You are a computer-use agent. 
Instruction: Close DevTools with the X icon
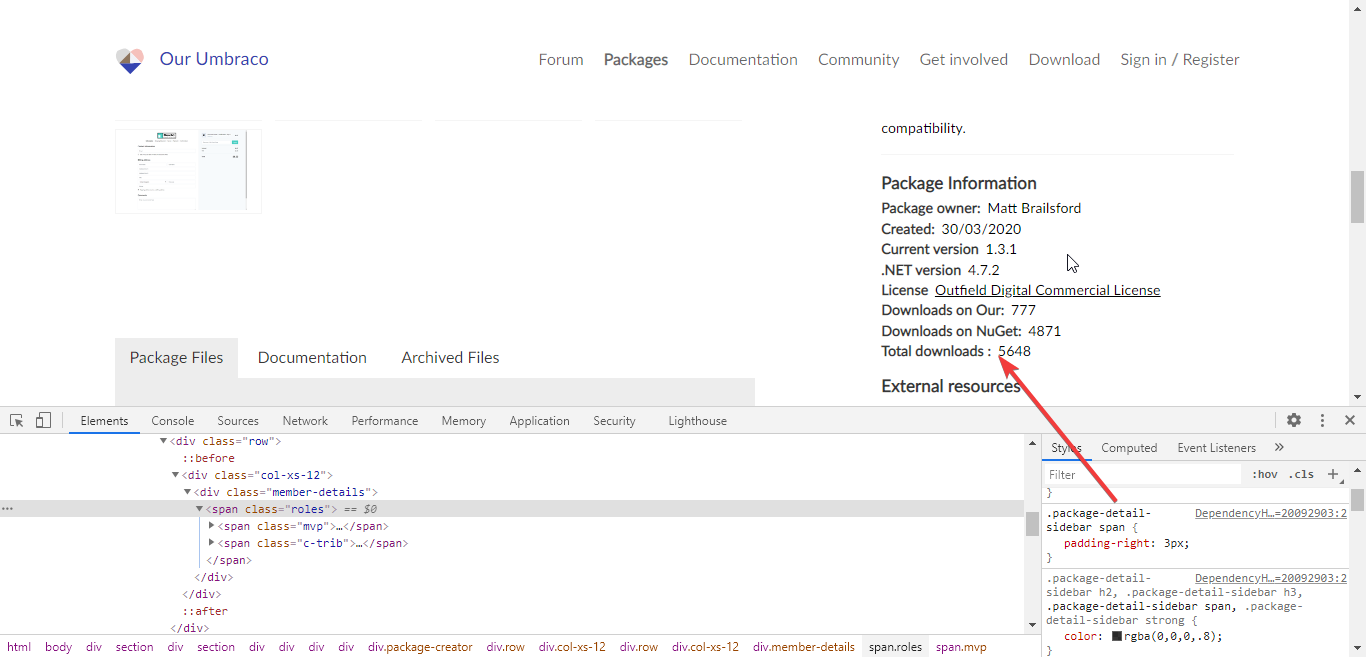coord(1350,420)
